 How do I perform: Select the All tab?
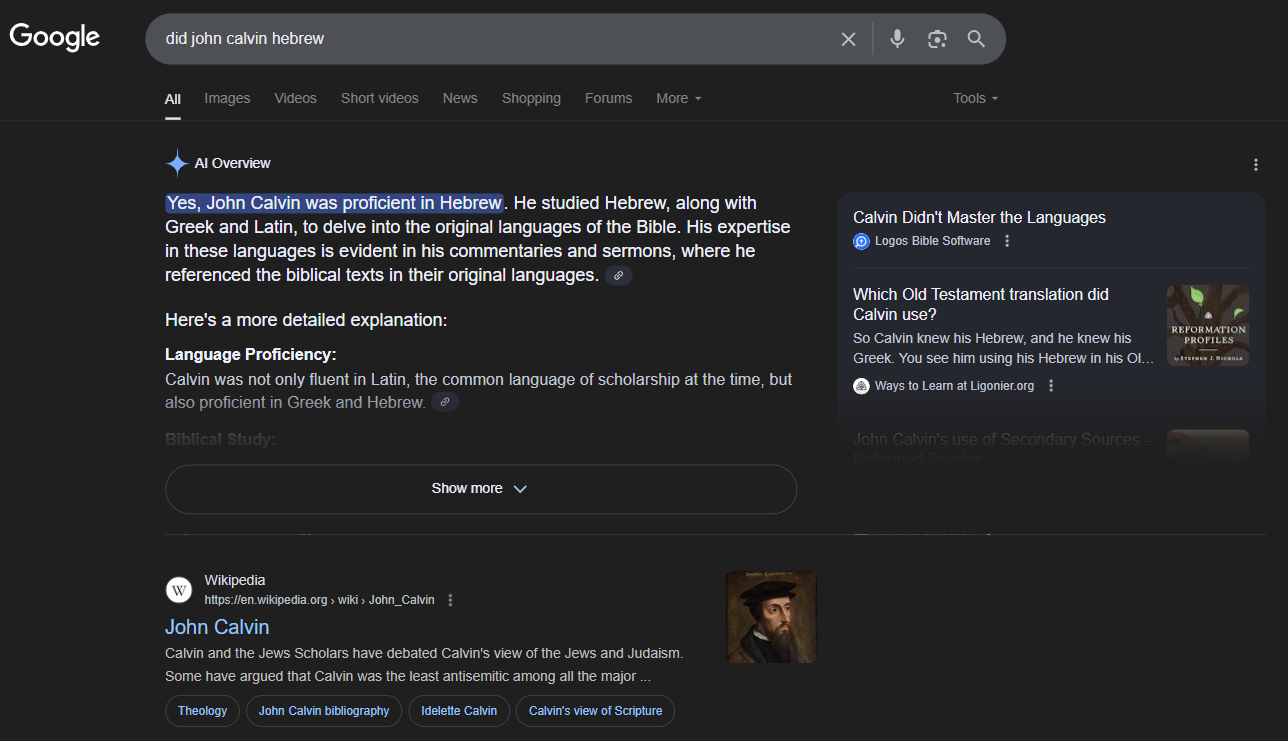173,99
